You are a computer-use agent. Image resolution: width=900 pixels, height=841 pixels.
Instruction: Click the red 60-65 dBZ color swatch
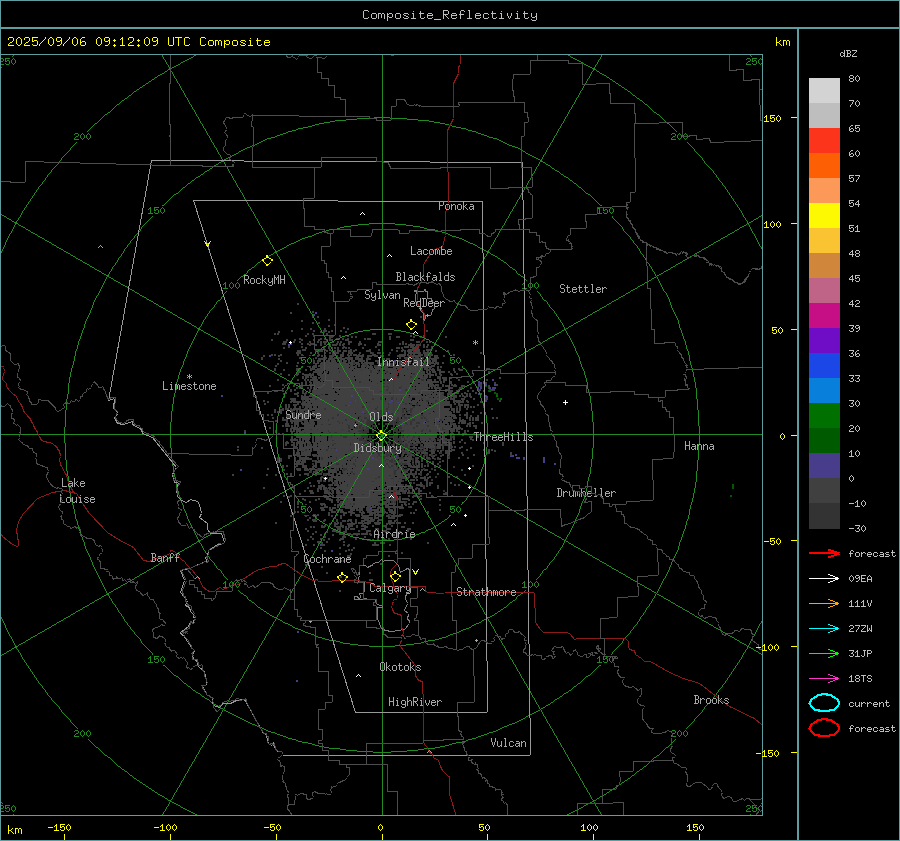824,141
